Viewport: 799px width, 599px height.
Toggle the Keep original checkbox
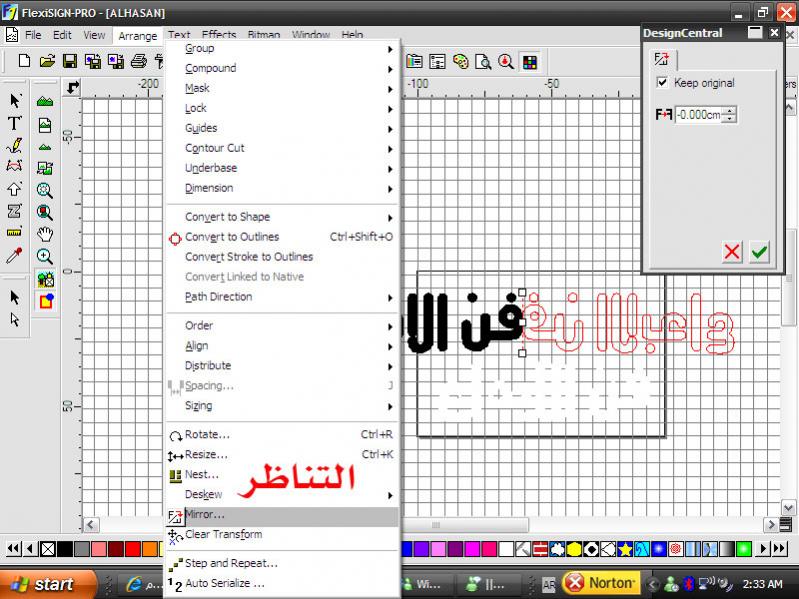(661, 83)
